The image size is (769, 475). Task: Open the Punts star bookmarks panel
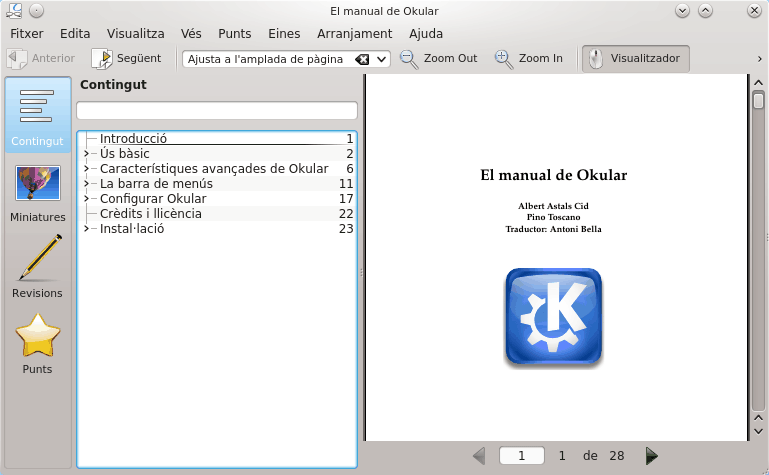[x=37, y=344]
